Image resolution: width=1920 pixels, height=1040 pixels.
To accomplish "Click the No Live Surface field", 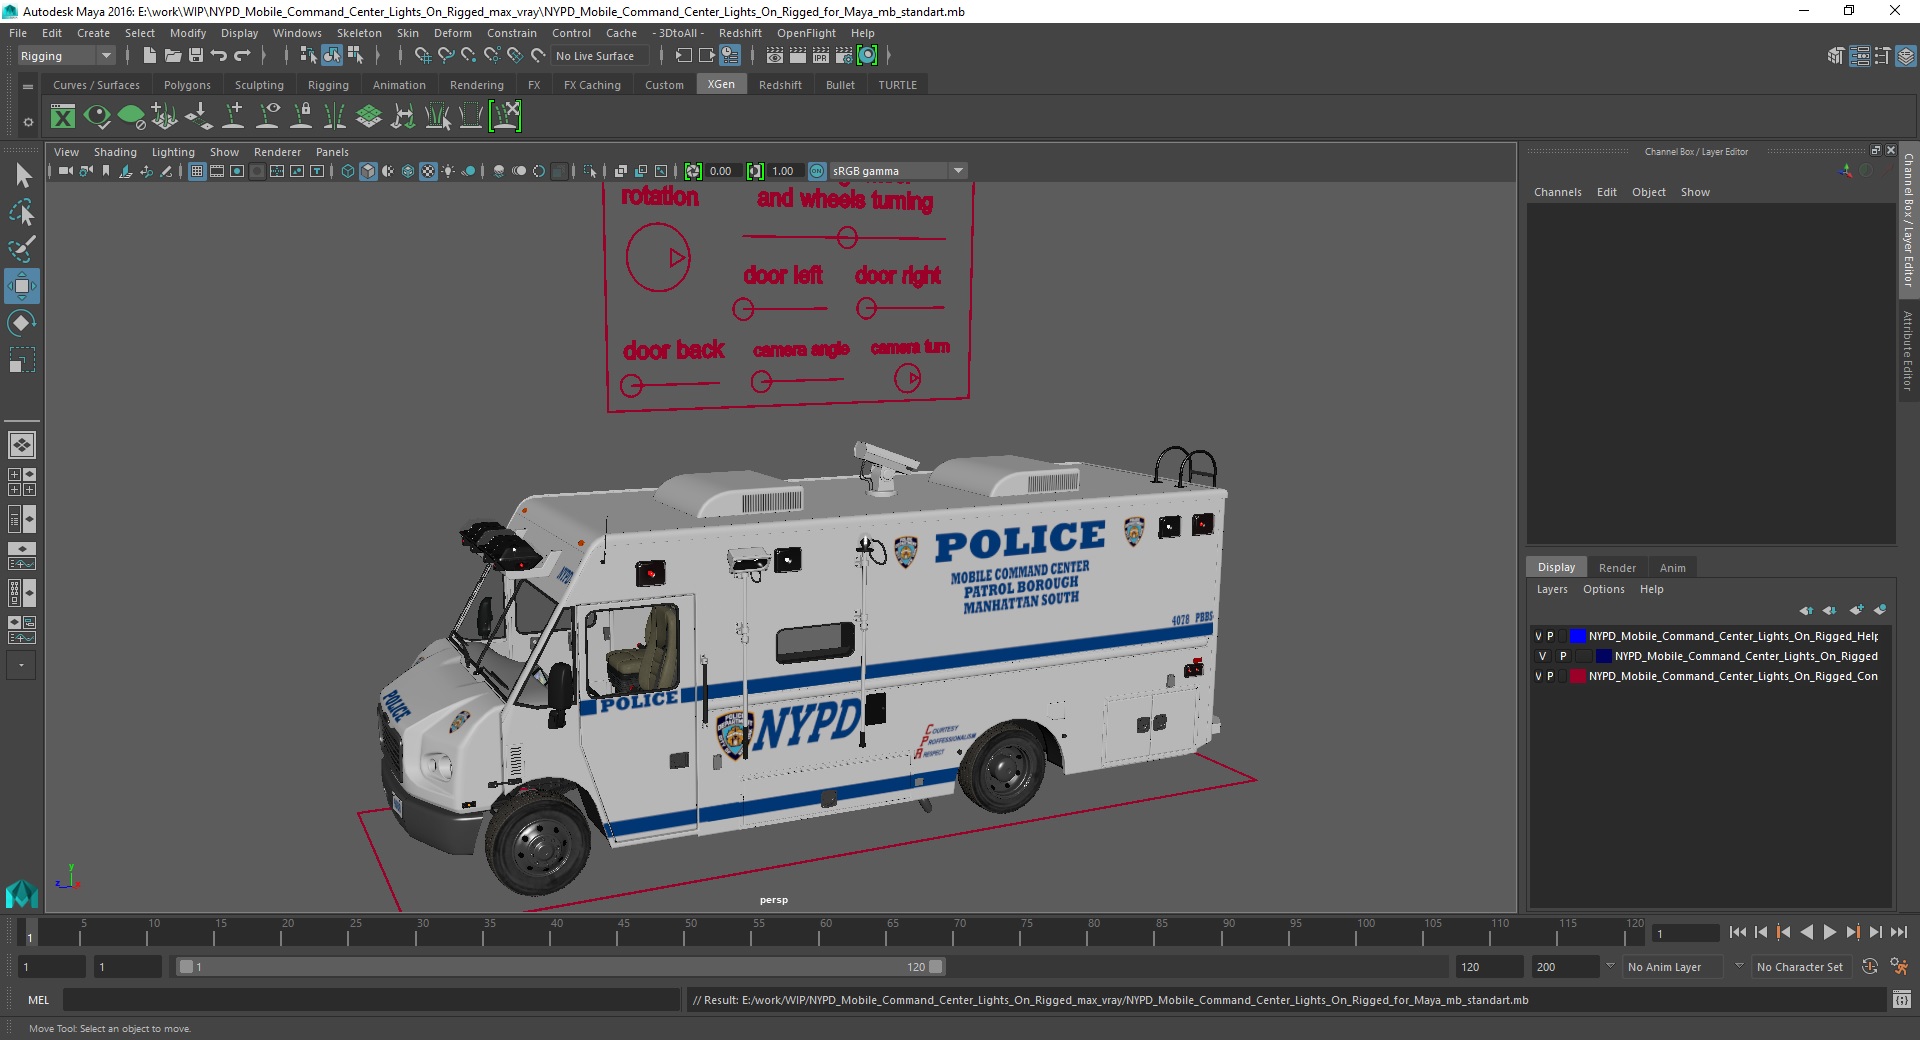I will (x=600, y=56).
